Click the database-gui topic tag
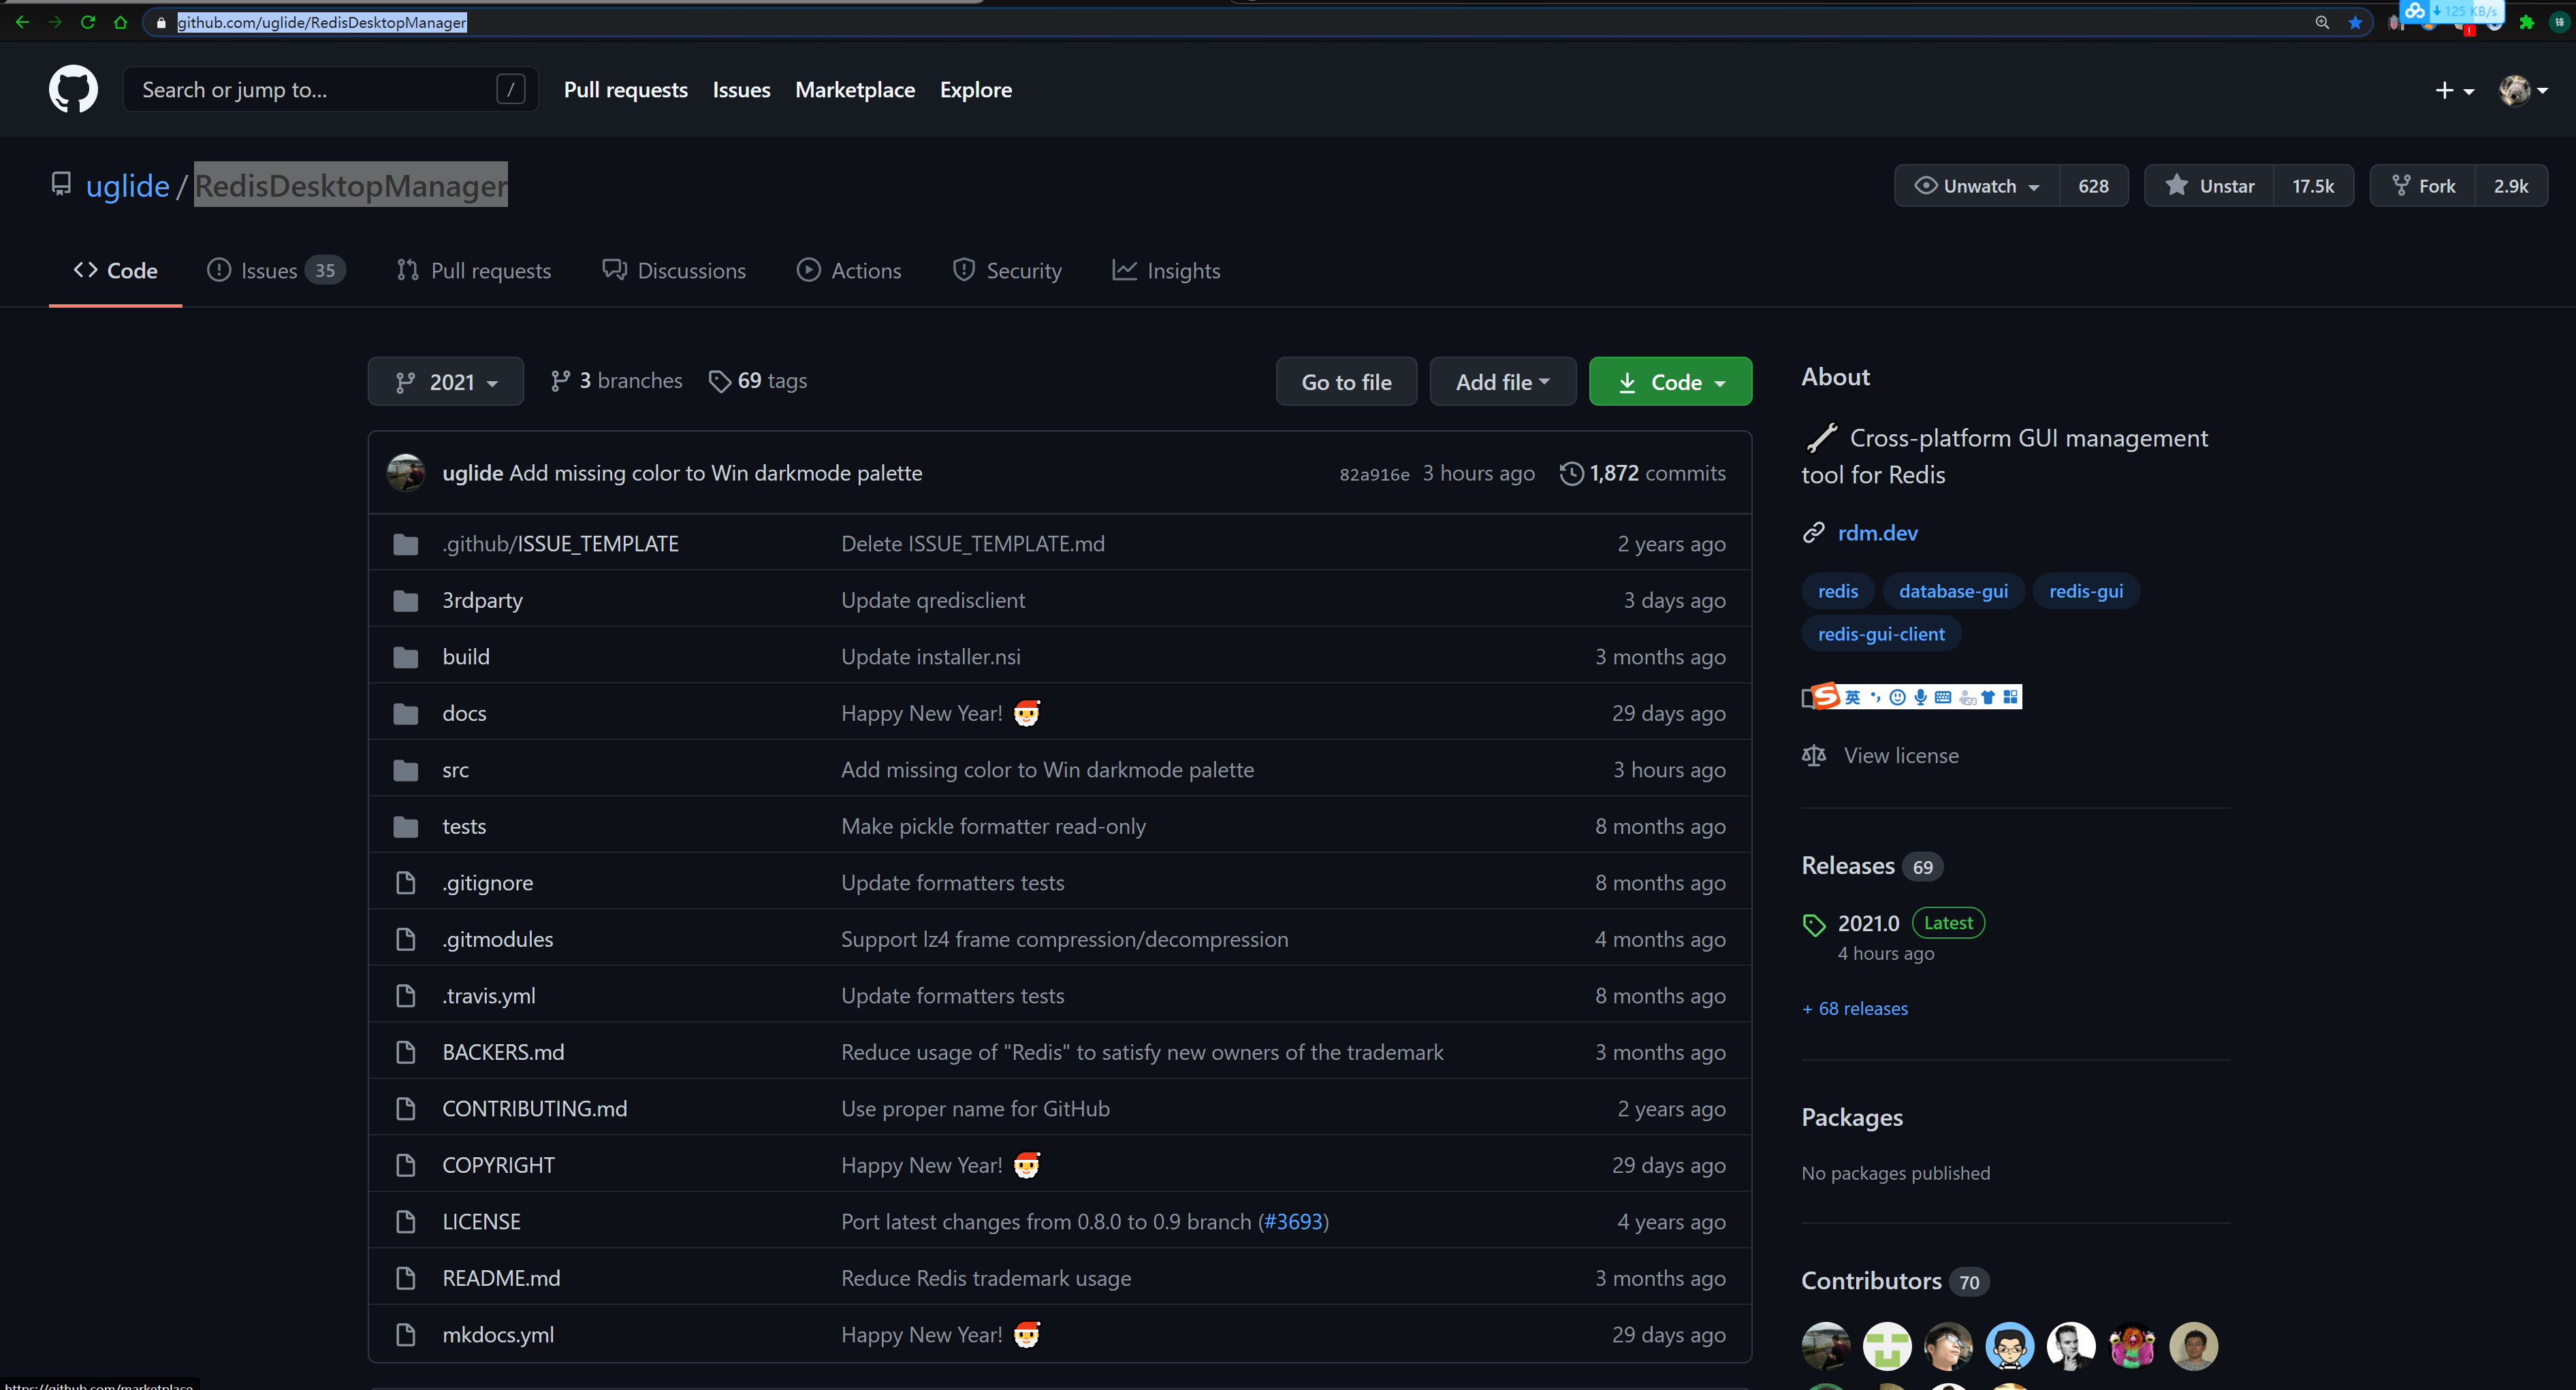 point(1953,591)
